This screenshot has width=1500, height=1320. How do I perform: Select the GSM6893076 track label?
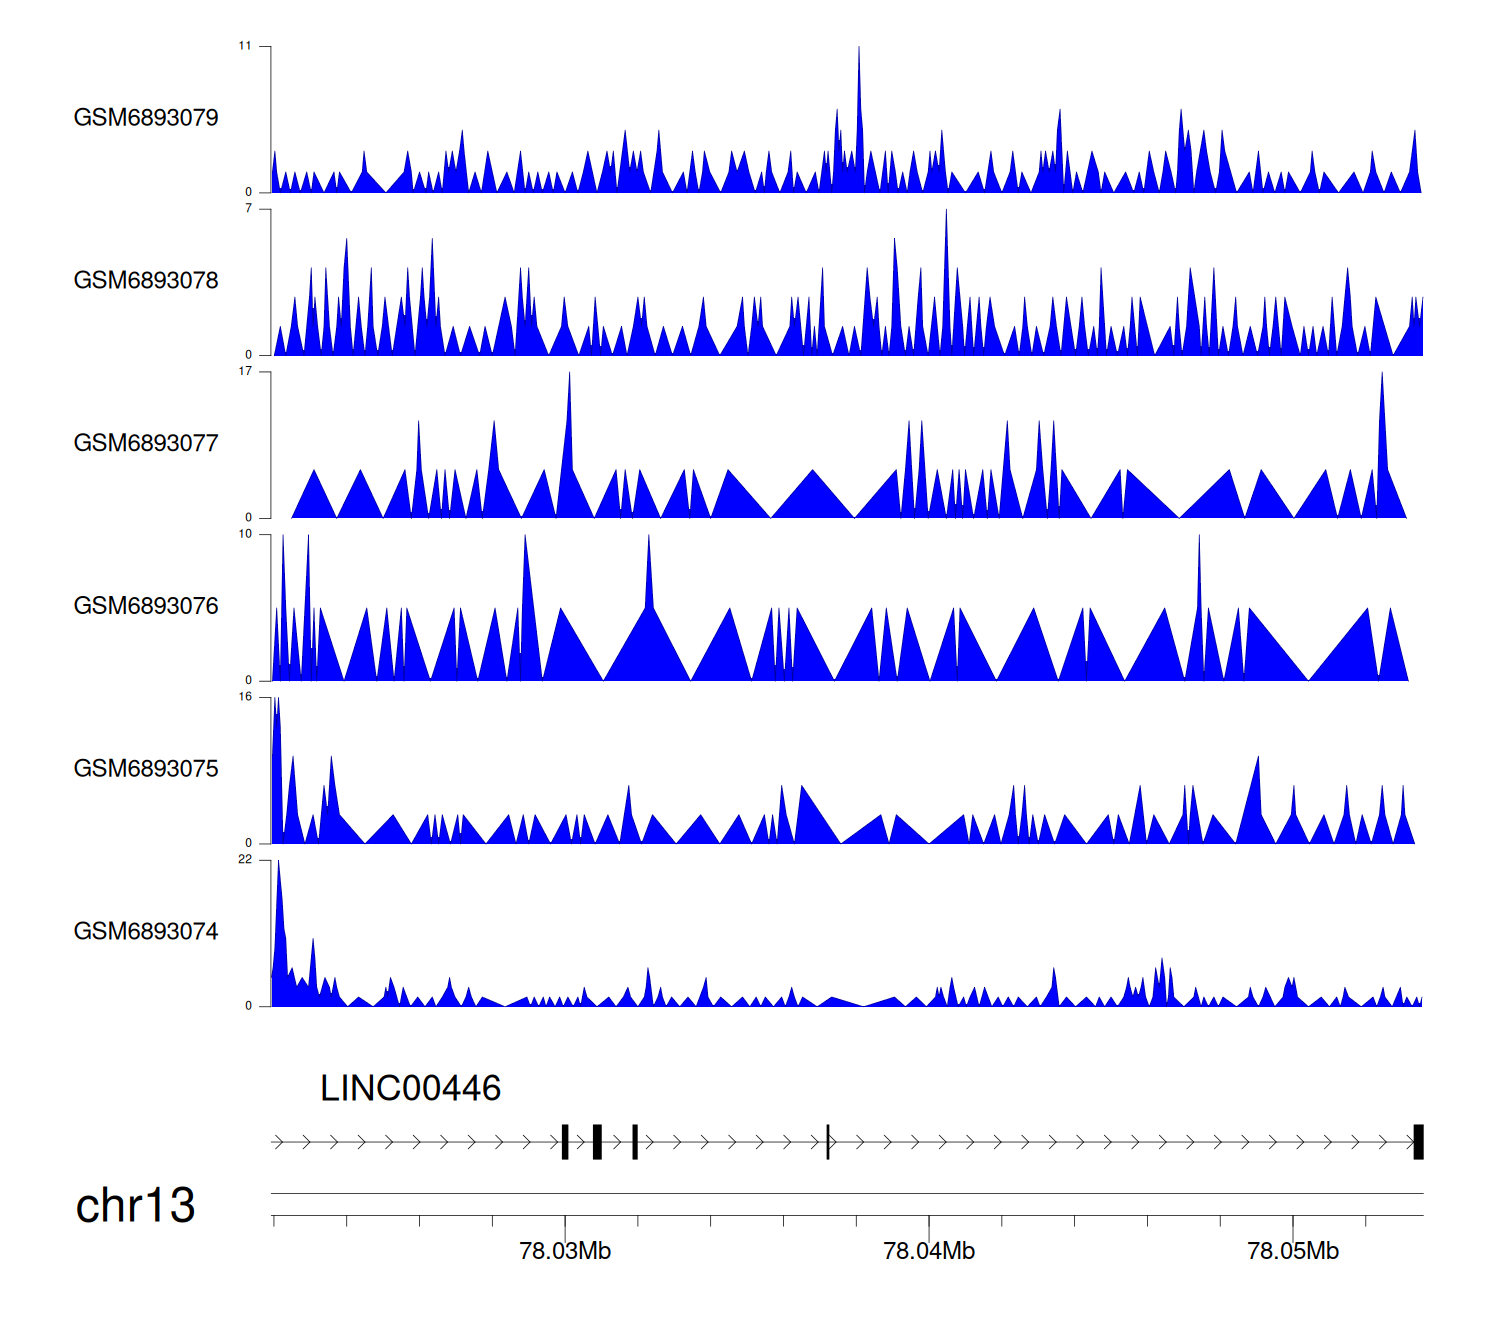click(146, 606)
